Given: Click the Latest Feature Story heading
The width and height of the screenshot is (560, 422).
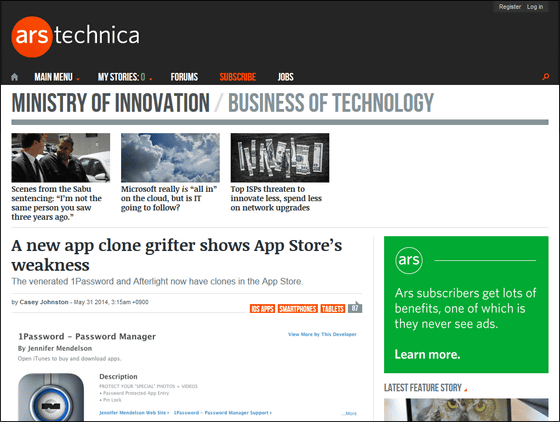Looking at the screenshot, I should point(423,388).
